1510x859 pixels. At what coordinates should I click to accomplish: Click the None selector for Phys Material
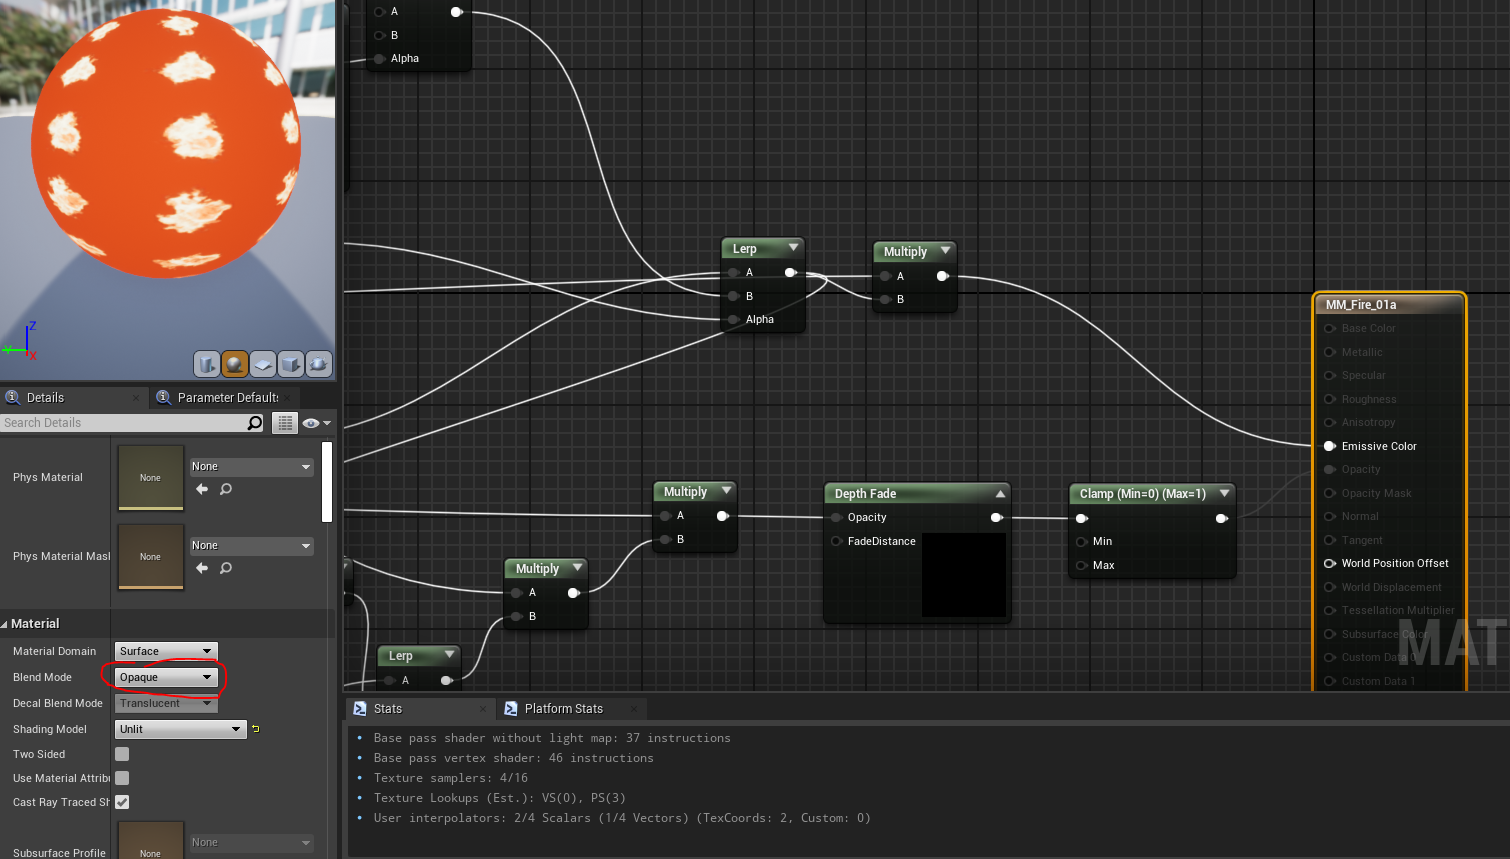click(251, 466)
